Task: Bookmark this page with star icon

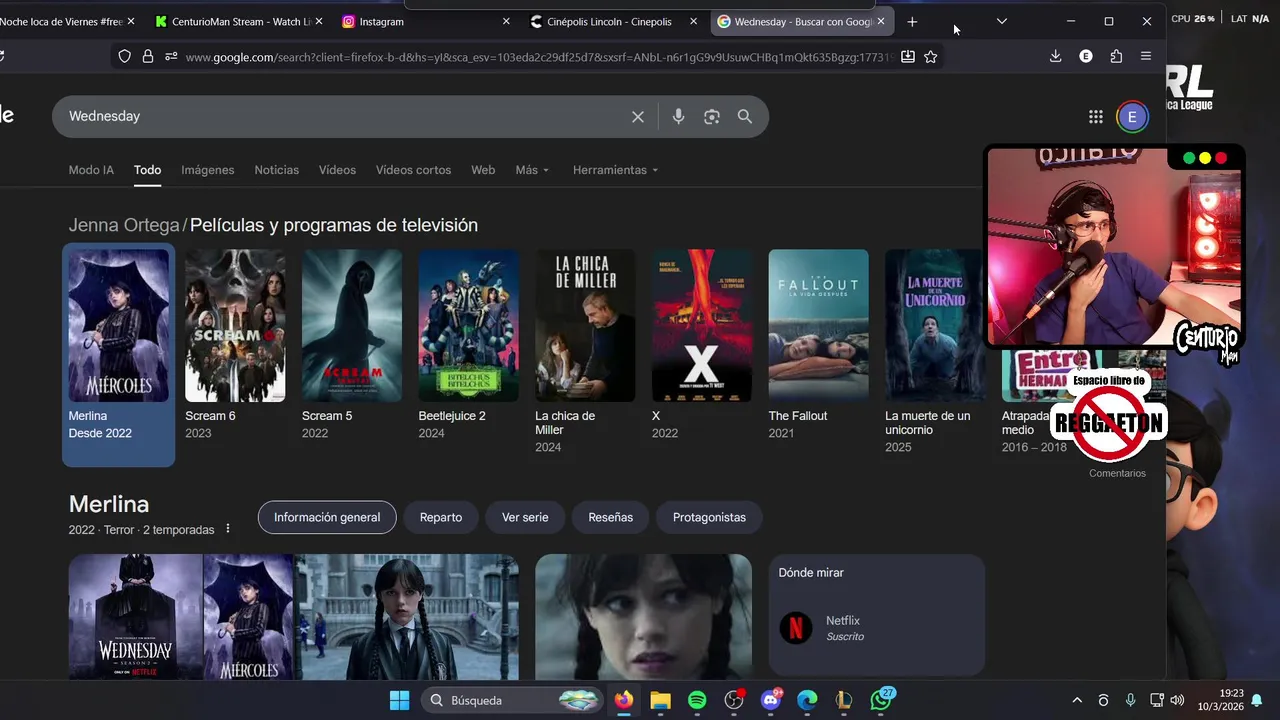Action: pos(931,57)
